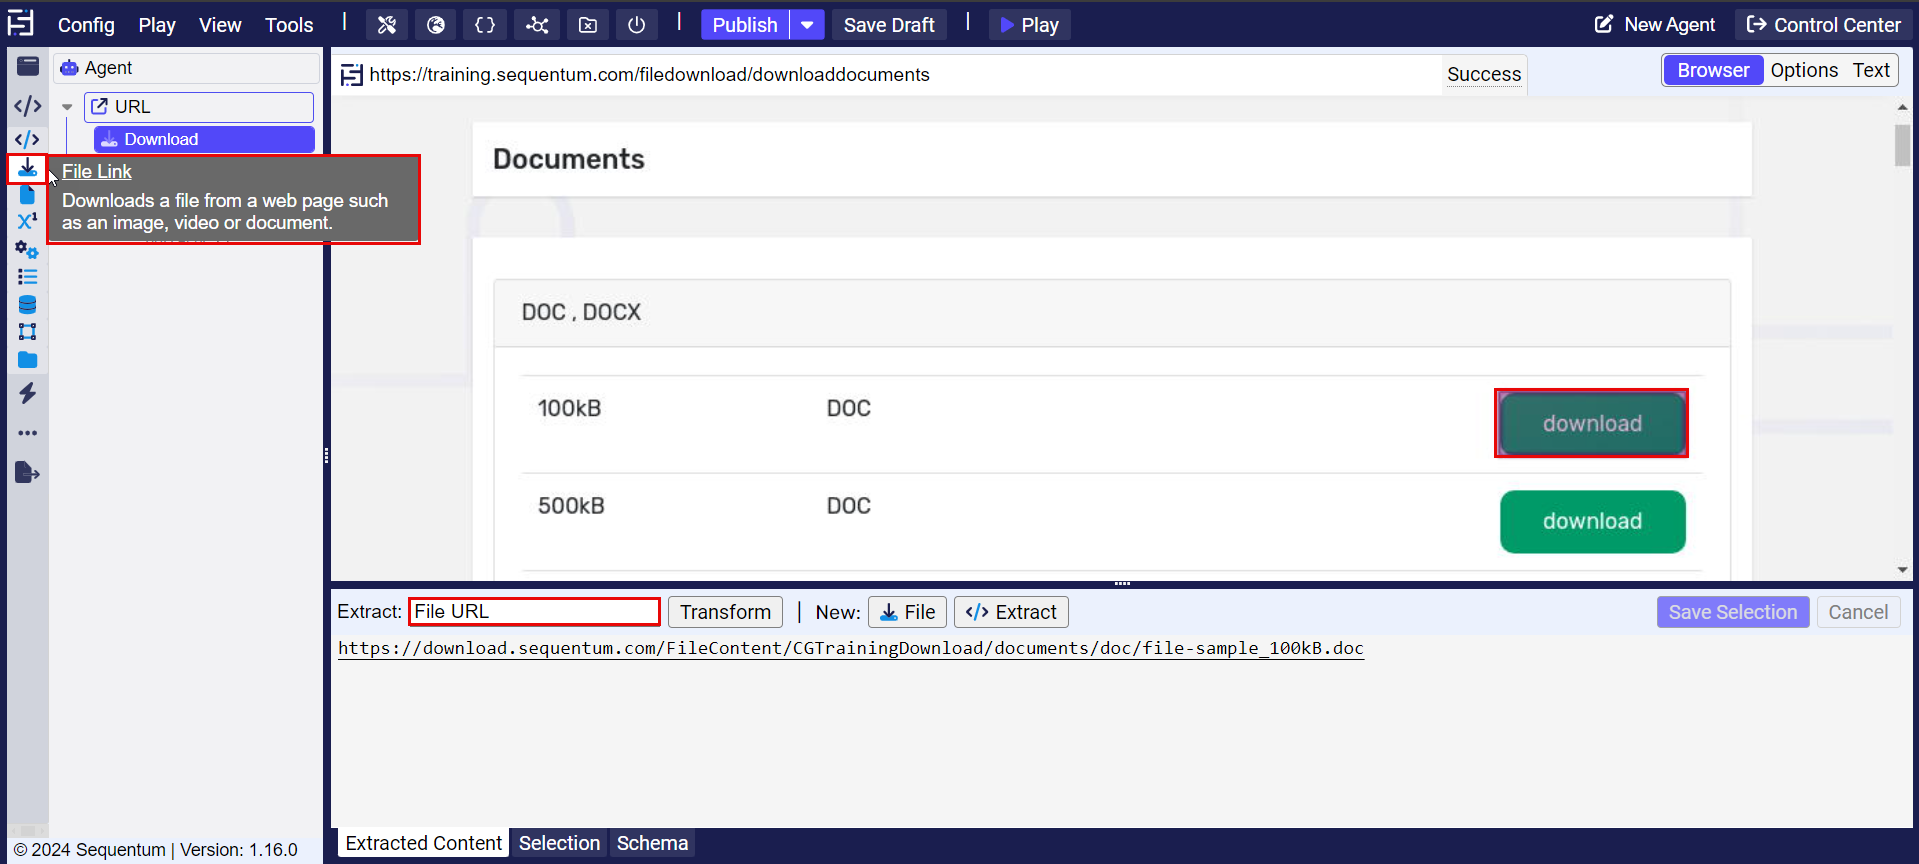Image resolution: width=1919 pixels, height=864 pixels.
Task: Click the power toolbar icon
Action: 637,25
